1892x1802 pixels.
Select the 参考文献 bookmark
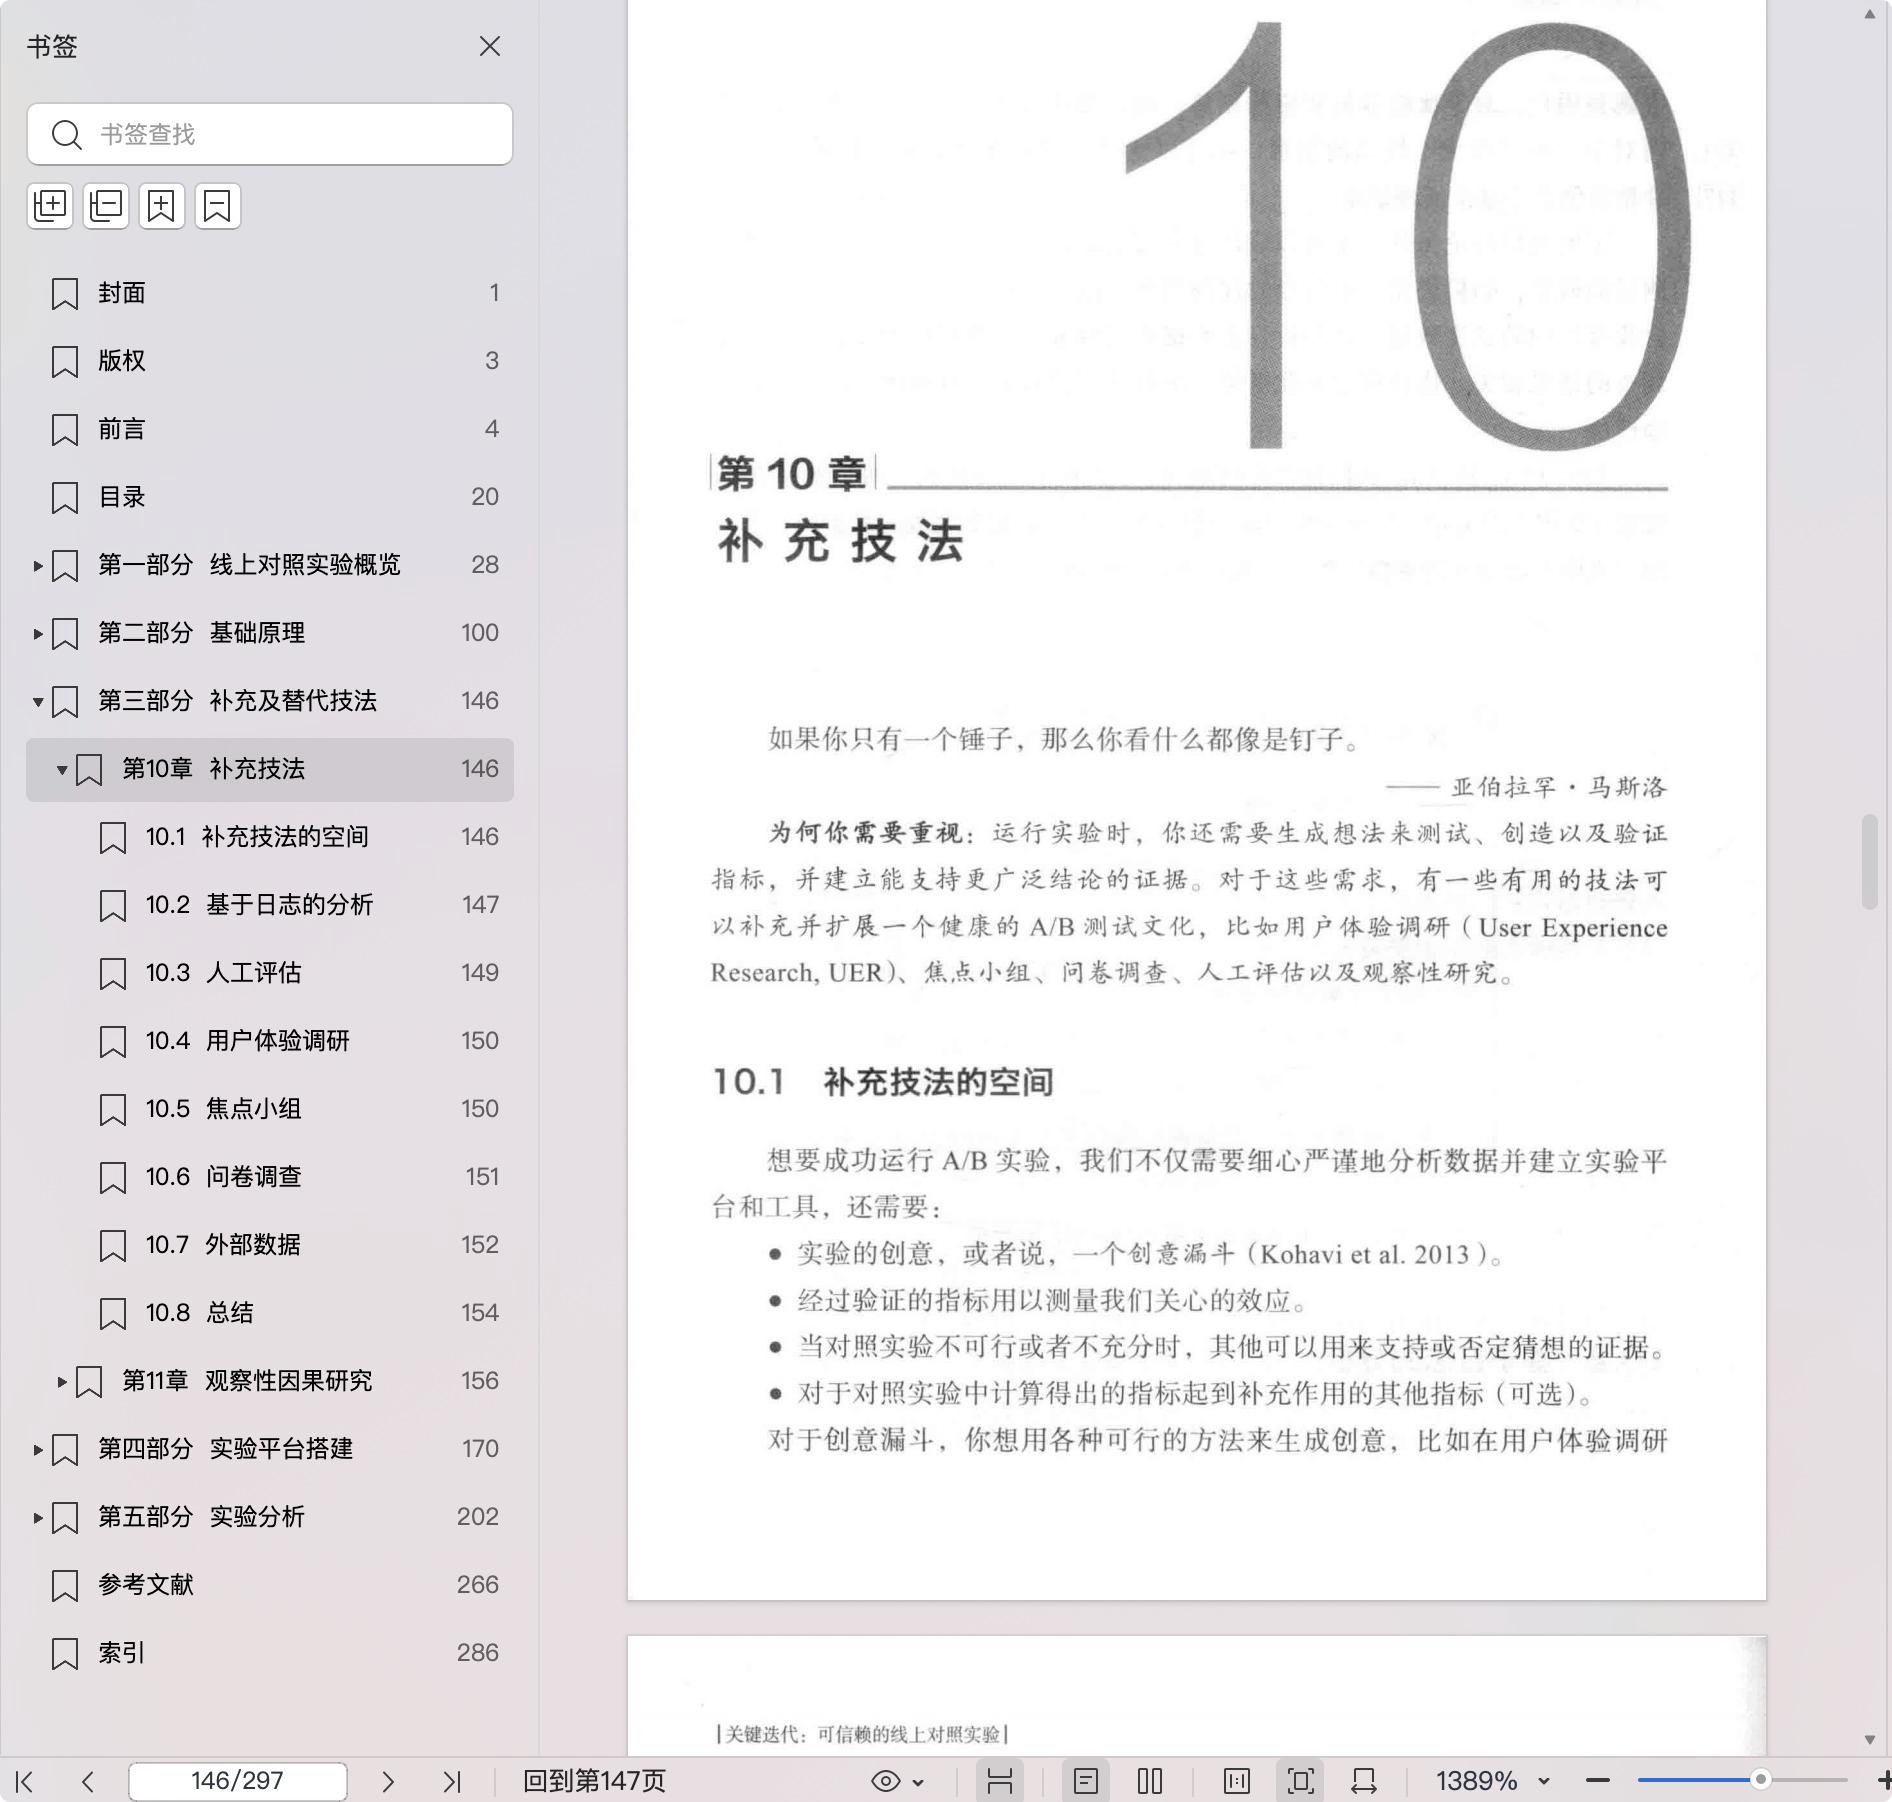pos(146,1585)
